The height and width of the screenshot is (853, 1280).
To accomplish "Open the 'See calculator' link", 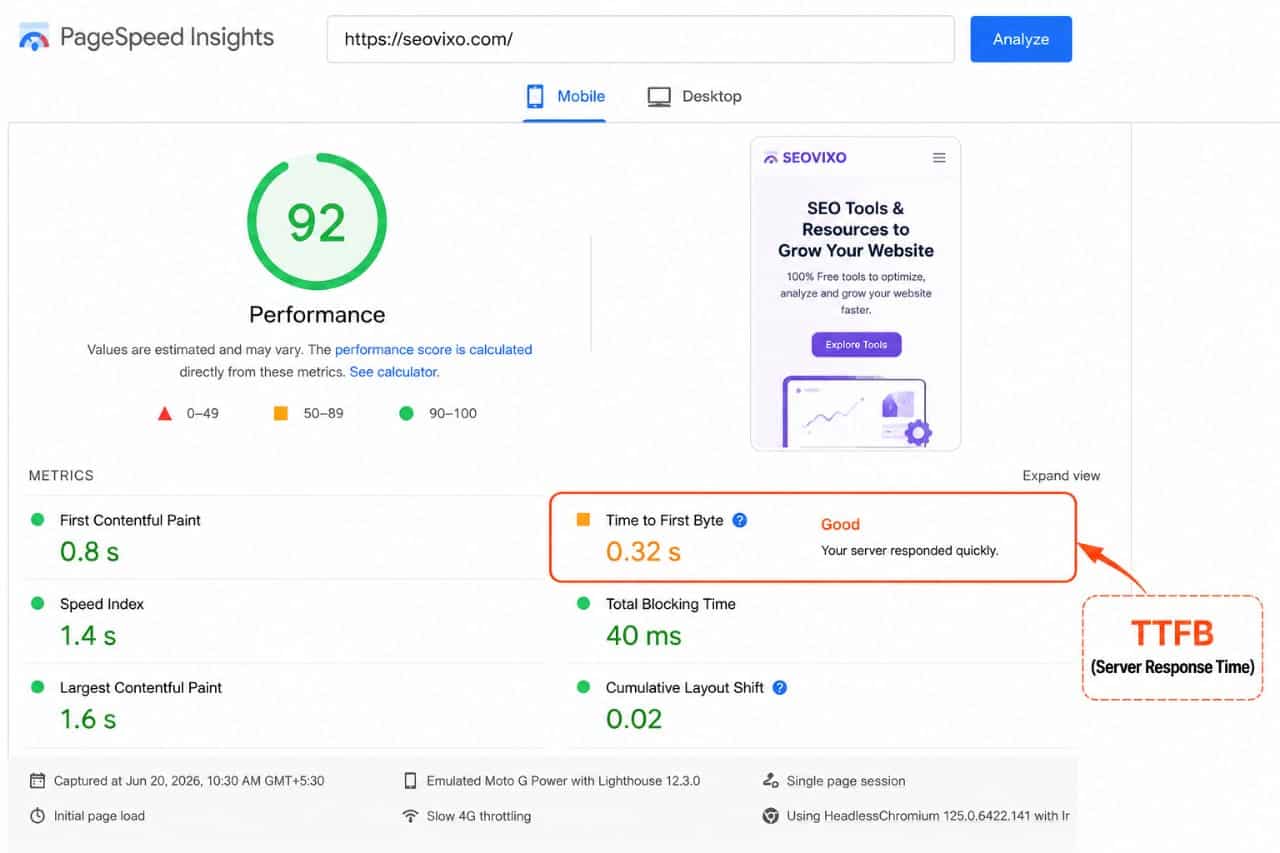I will pos(393,372).
